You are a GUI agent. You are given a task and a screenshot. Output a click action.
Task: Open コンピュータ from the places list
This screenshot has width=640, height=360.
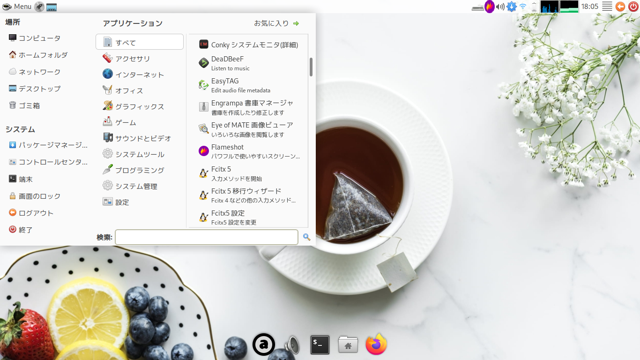tap(35, 38)
